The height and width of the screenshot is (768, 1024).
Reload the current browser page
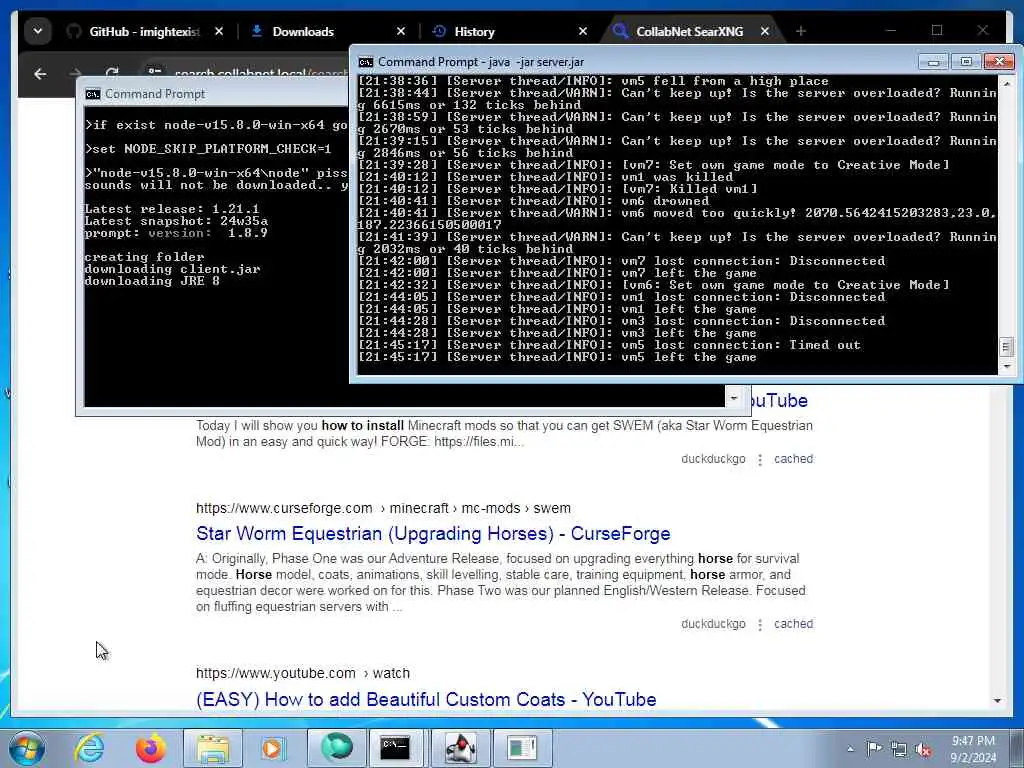[112, 72]
